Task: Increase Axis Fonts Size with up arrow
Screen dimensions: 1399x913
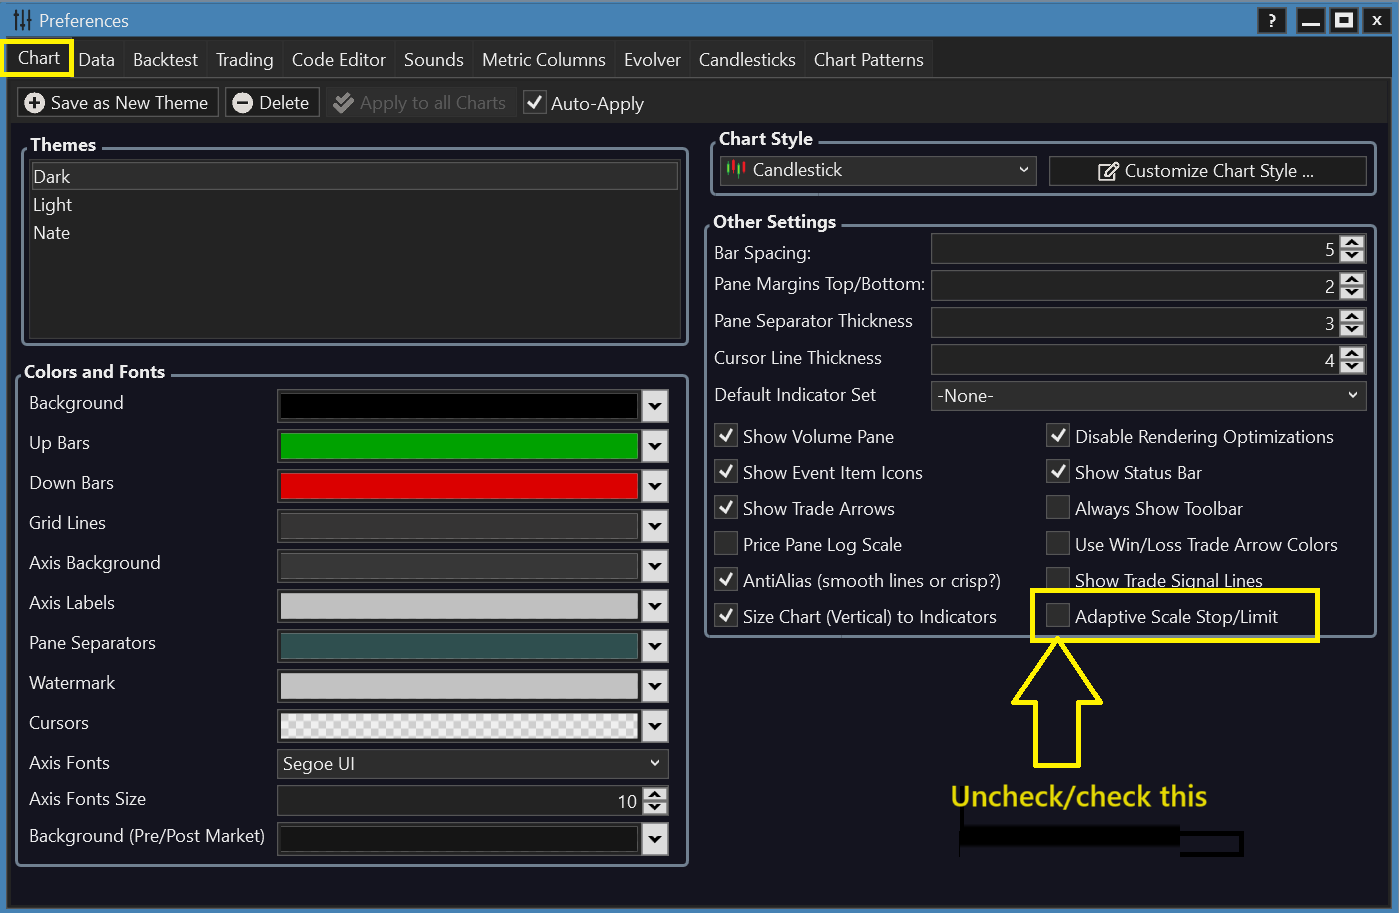Action: 655,794
